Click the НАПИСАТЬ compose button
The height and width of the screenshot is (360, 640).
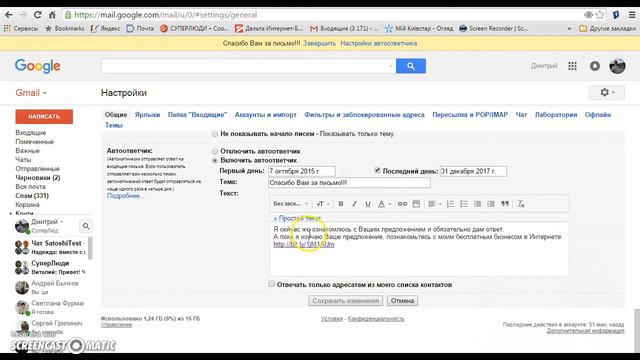pos(44,116)
